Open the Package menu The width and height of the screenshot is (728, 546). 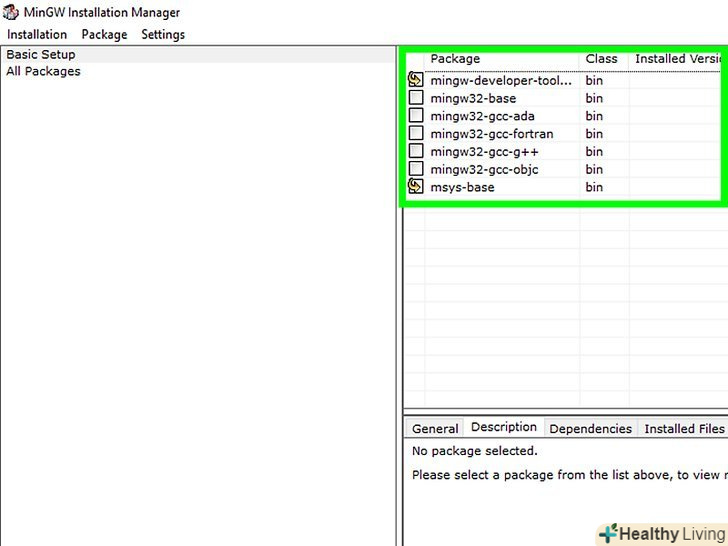point(104,34)
